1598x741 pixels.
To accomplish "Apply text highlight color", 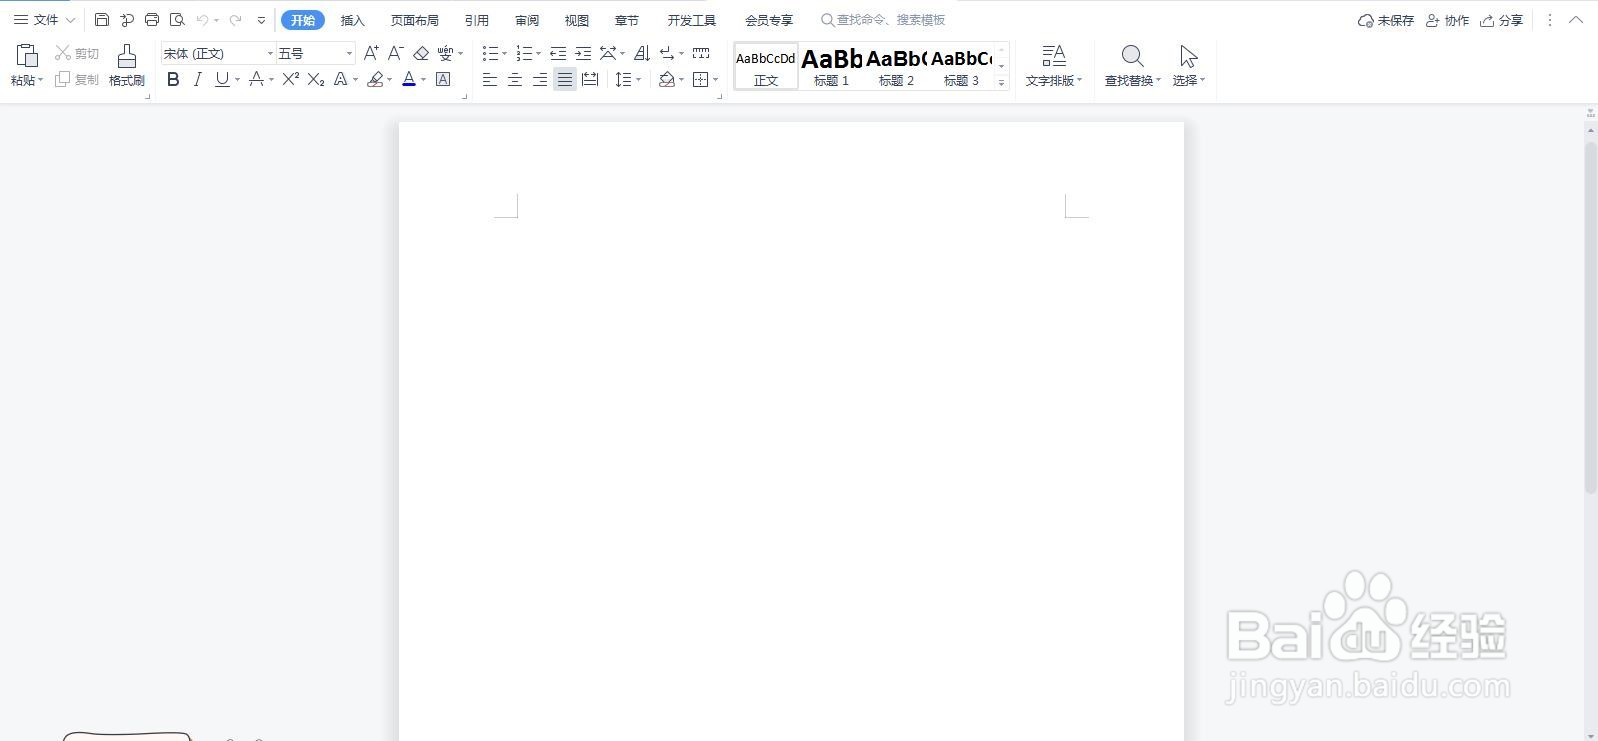I will coord(376,79).
